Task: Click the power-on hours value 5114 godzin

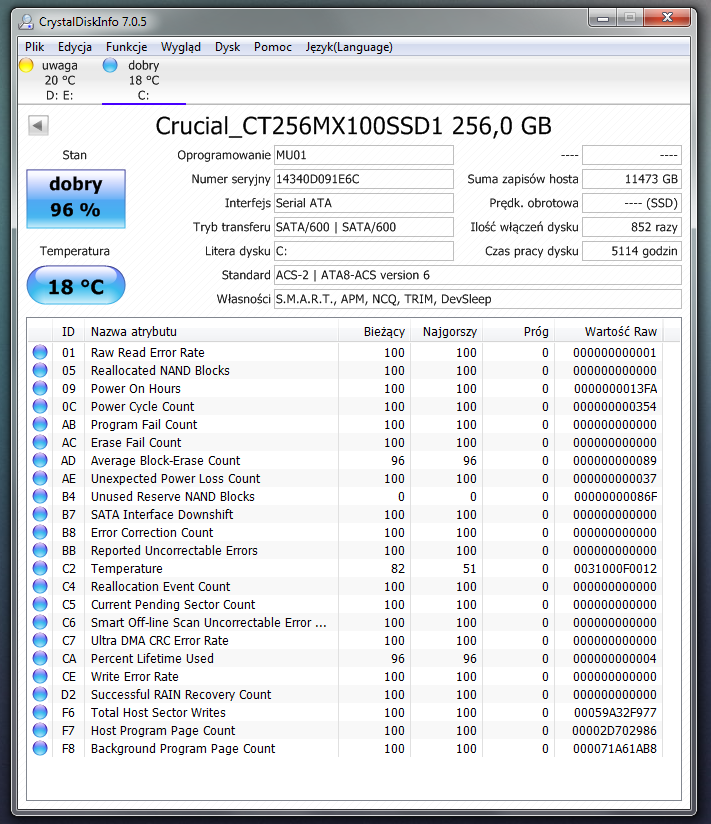Action: pyautogui.click(x=632, y=251)
